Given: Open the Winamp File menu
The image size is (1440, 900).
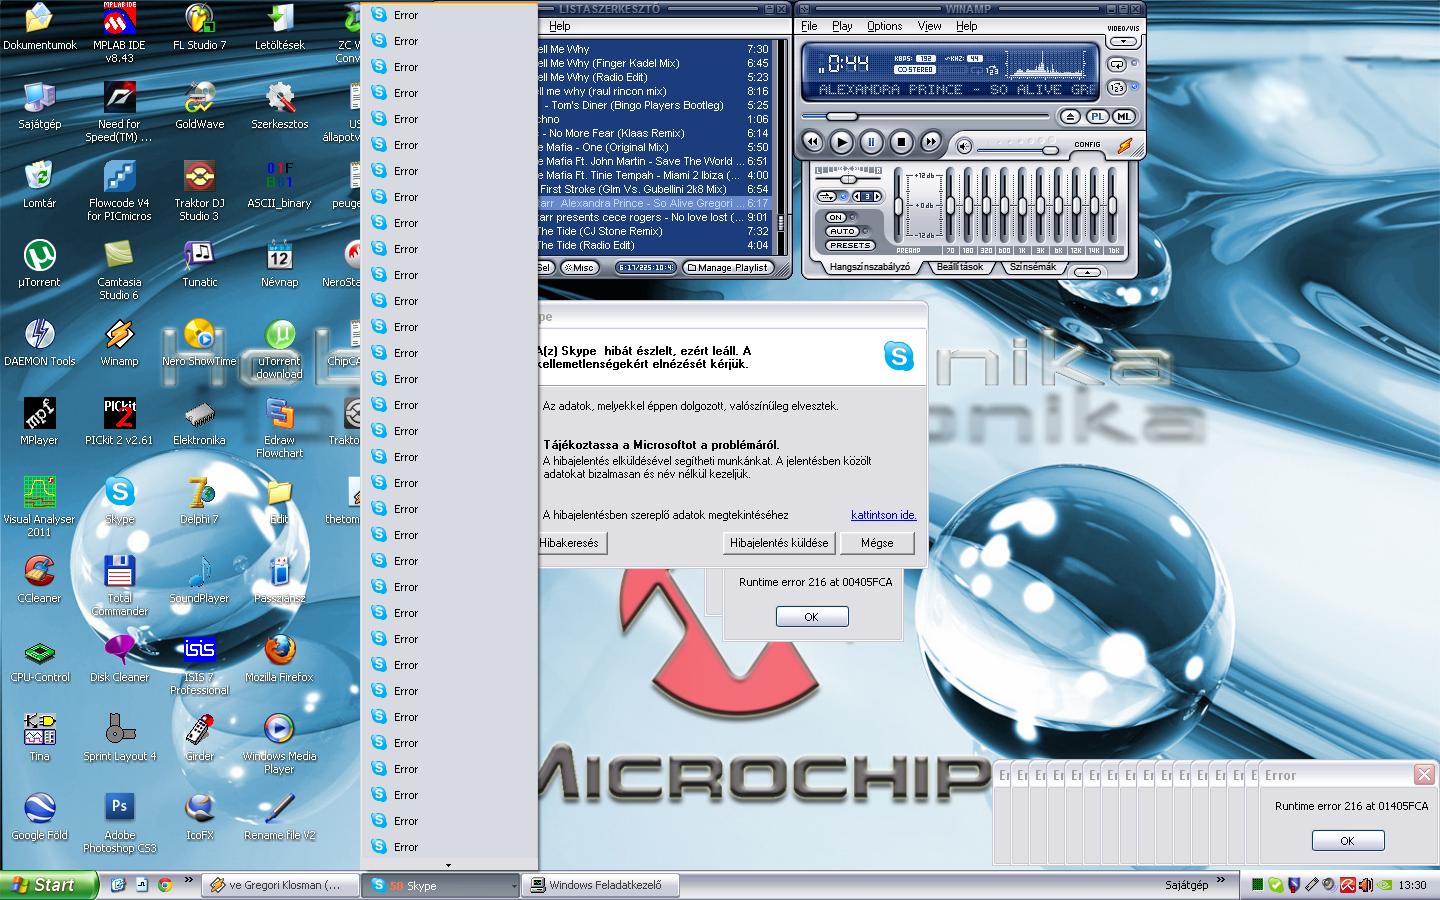Looking at the screenshot, I should [x=809, y=26].
